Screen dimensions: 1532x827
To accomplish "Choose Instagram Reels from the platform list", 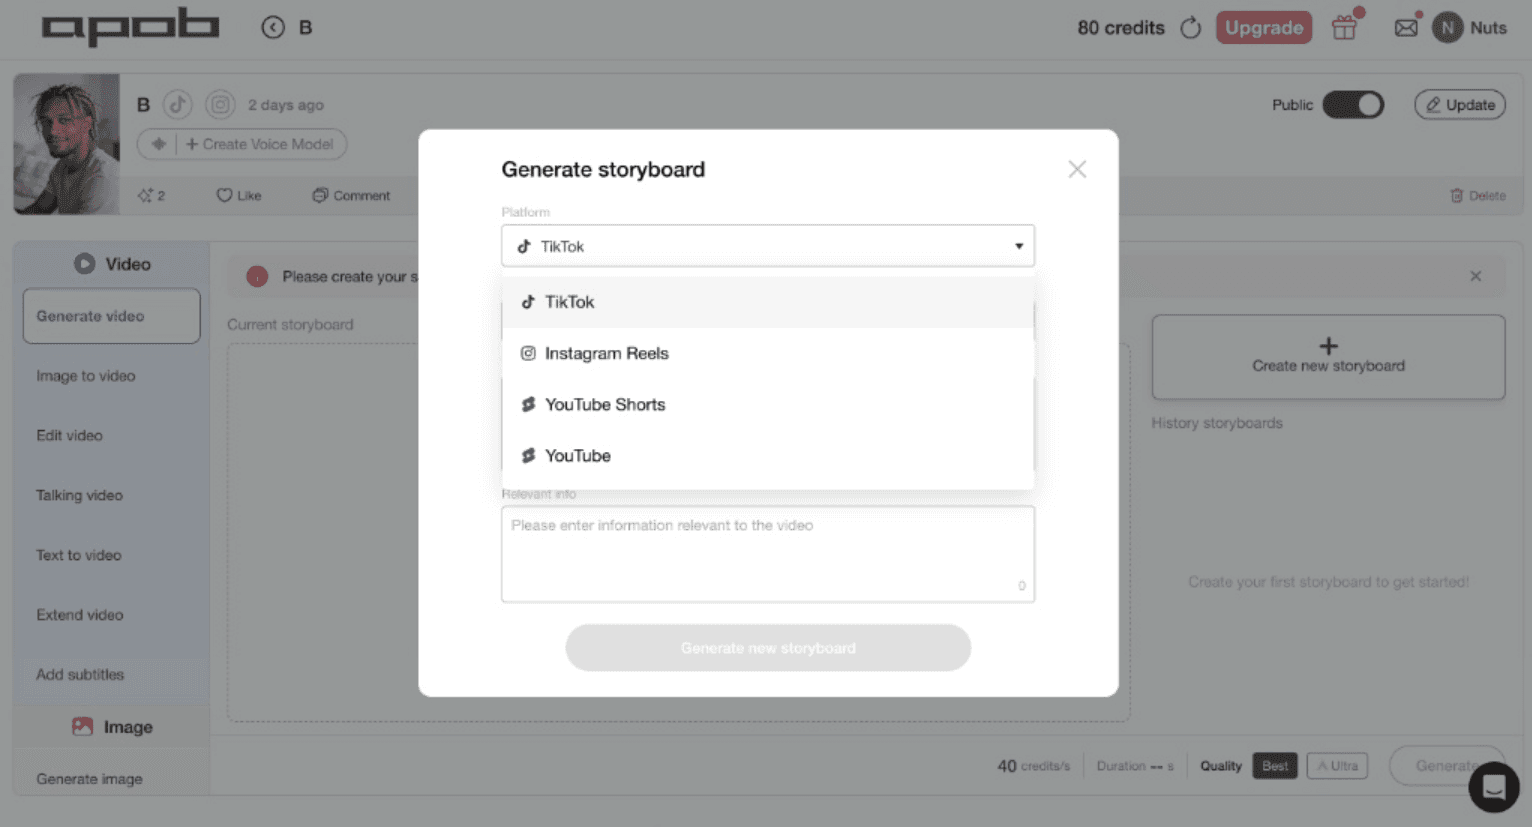I will pyautogui.click(x=768, y=353).
